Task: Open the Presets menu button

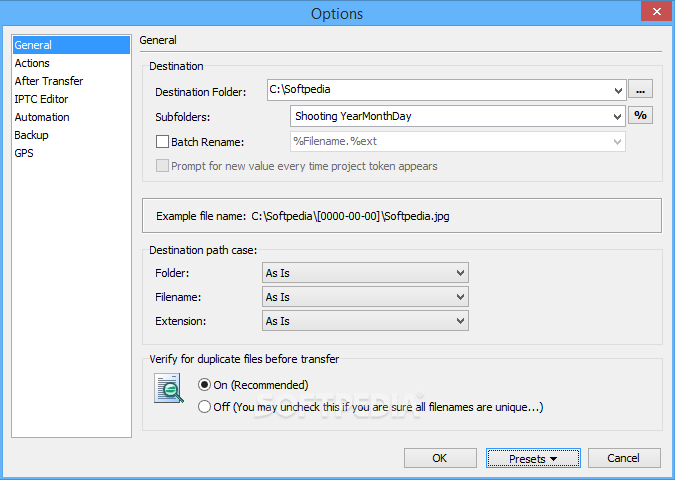Action: coord(533,458)
